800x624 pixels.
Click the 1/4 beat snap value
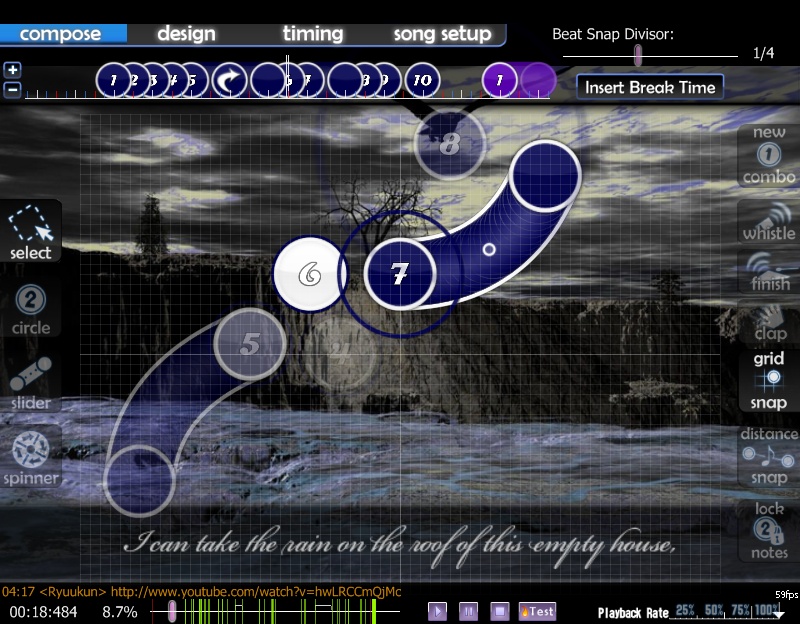click(763, 53)
